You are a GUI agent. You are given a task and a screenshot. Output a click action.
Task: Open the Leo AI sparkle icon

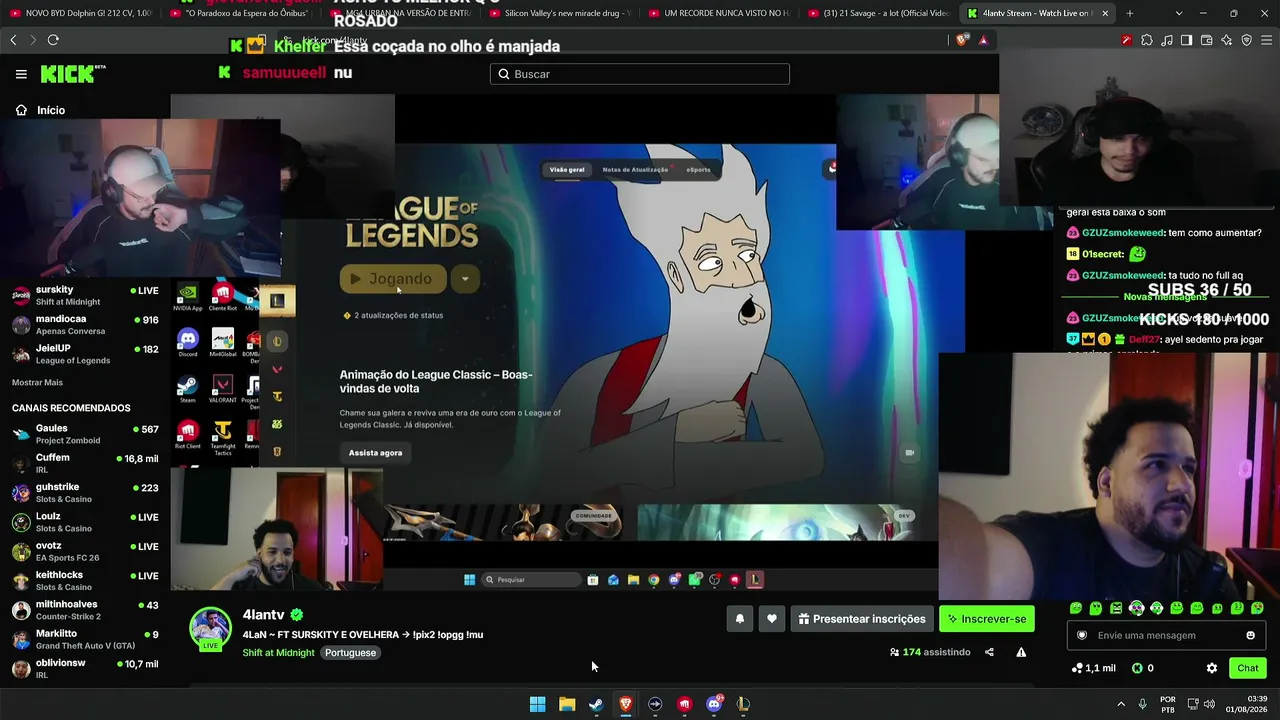click(1226, 40)
